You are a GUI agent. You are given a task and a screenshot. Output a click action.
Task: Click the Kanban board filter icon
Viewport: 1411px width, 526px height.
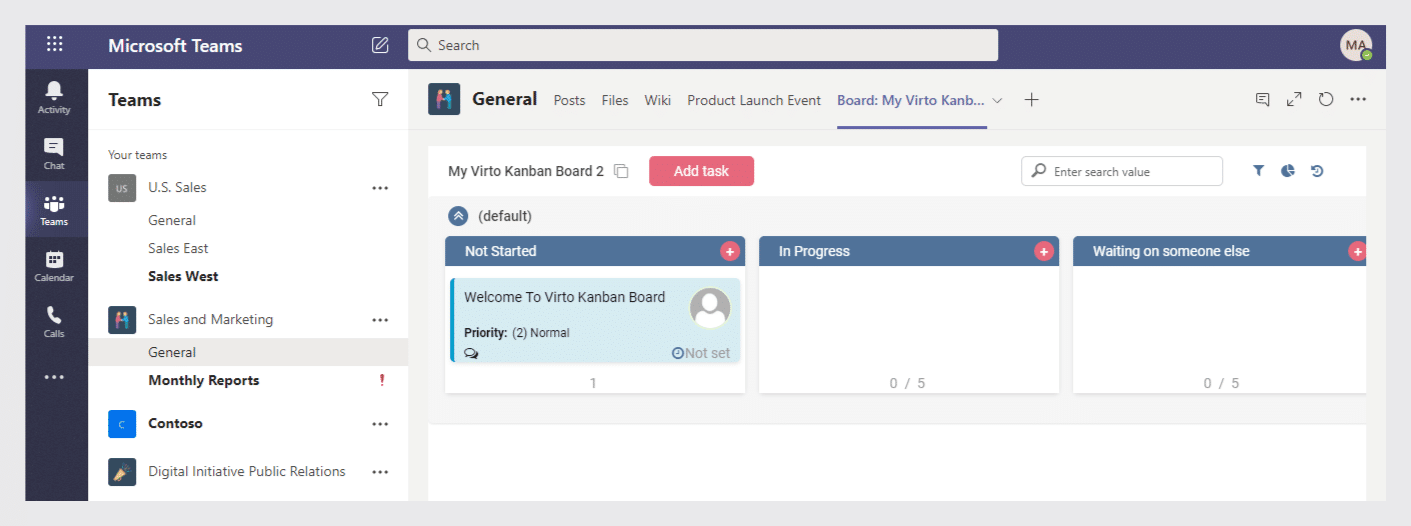click(1259, 171)
